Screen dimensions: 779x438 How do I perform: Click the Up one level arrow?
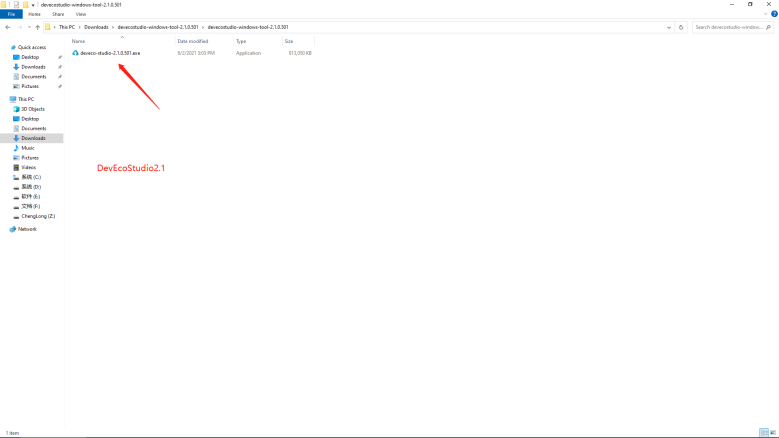tap(37, 27)
